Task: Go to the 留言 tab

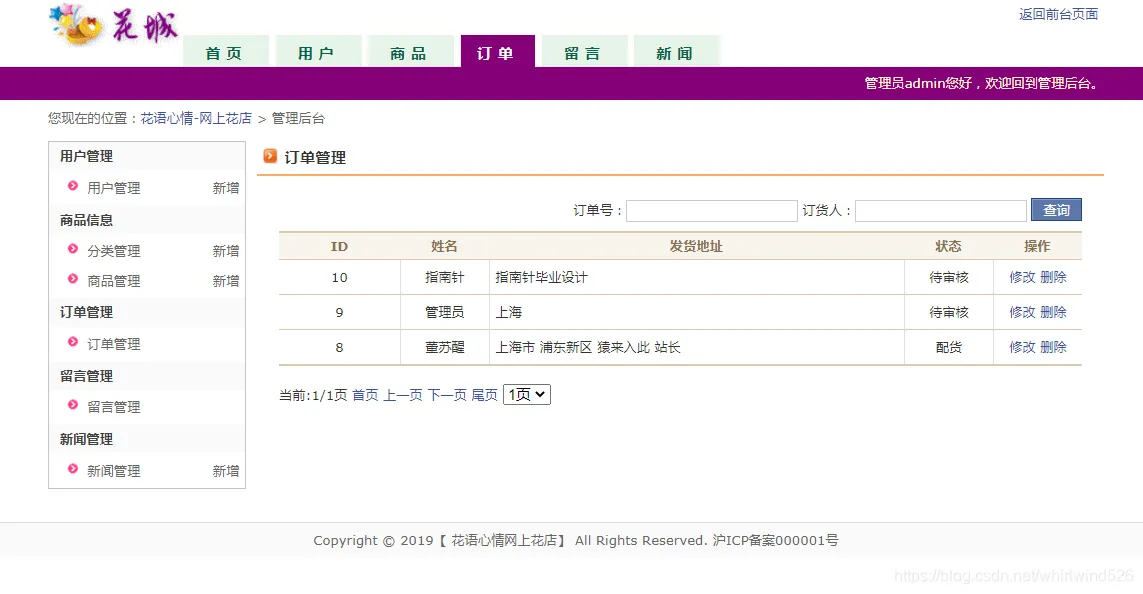Action: [584, 52]
